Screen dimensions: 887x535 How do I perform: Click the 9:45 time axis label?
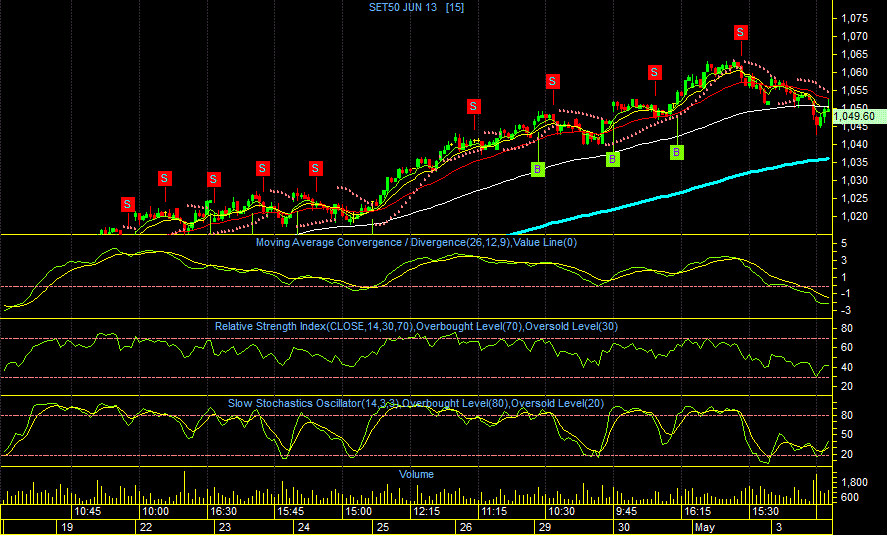pyautogui.click(x=626, y=512)
